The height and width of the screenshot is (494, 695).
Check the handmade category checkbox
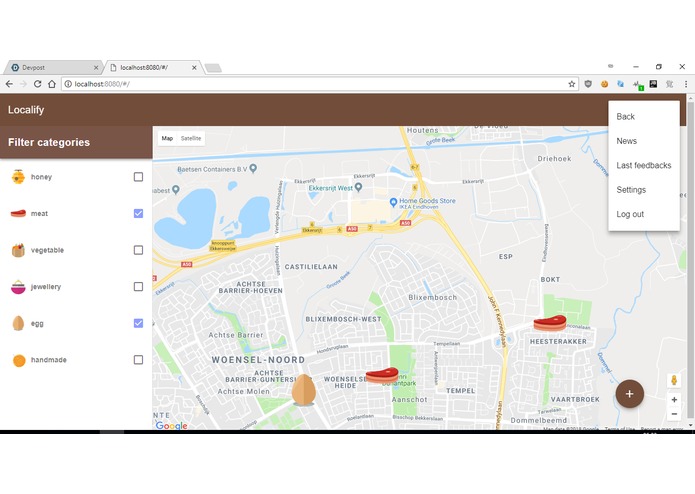click(x=138, y=360)
